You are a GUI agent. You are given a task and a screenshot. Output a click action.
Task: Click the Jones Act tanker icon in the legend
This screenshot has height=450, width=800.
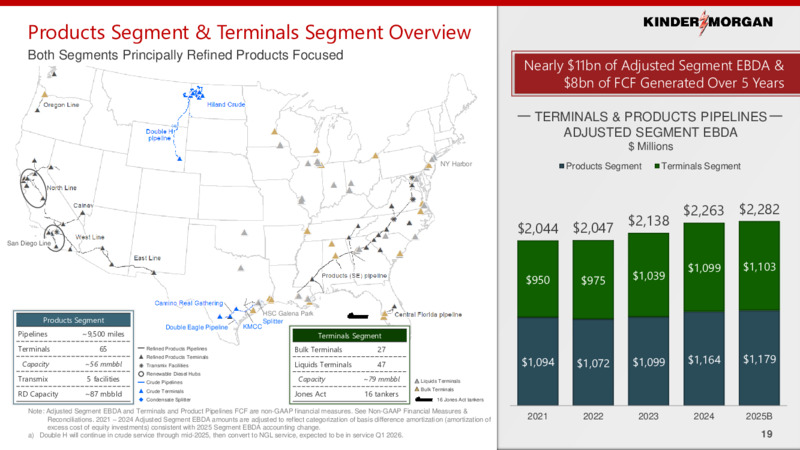pos(423,399)
